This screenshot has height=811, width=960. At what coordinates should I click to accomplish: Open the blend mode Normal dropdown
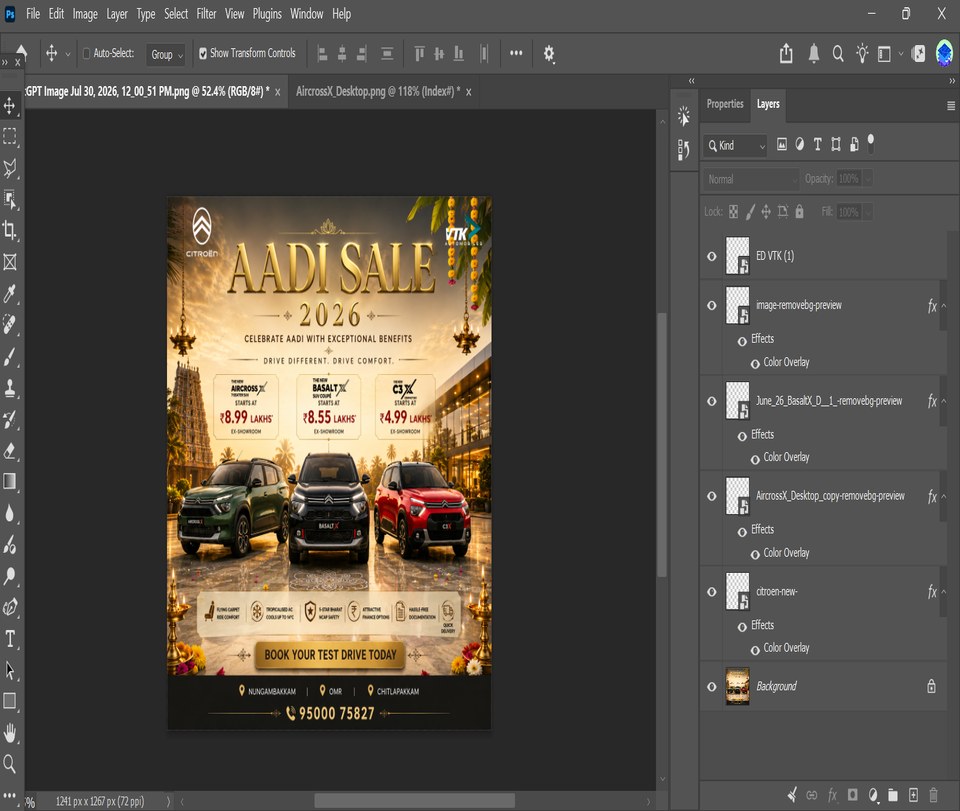751,179
